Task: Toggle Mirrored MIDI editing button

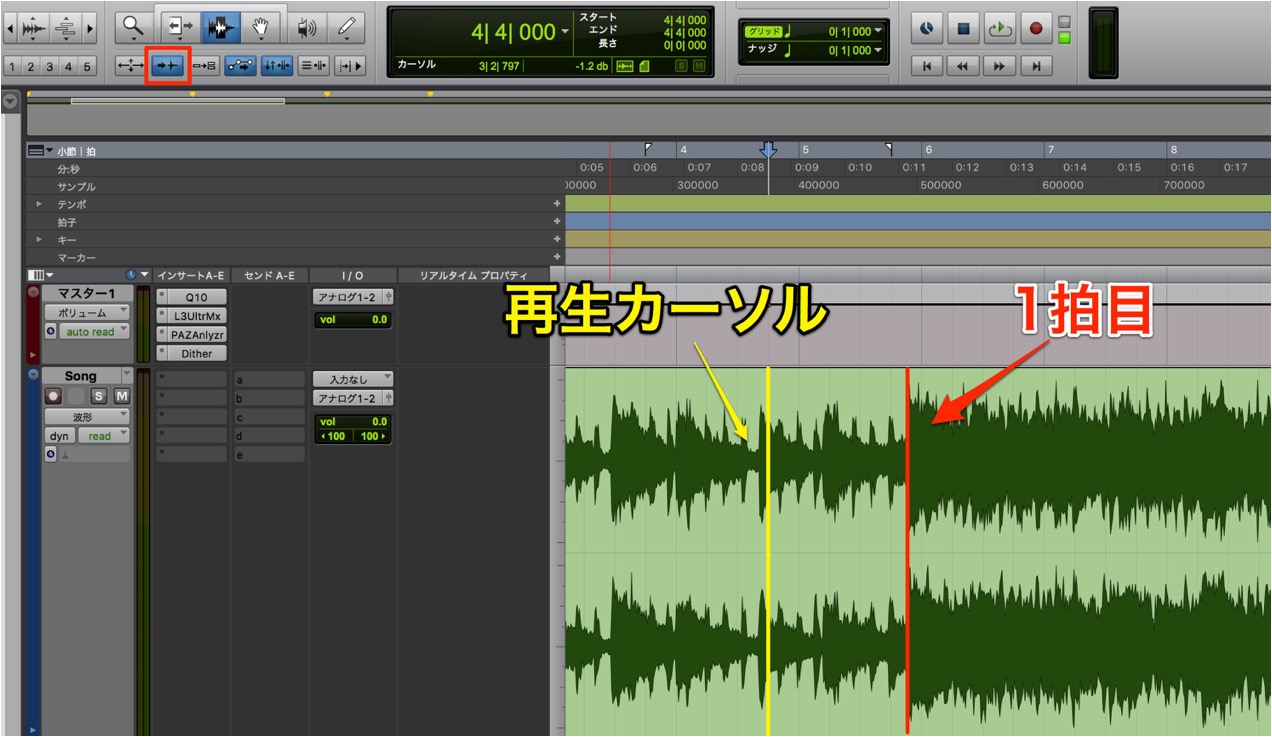Action: [204, 66]
